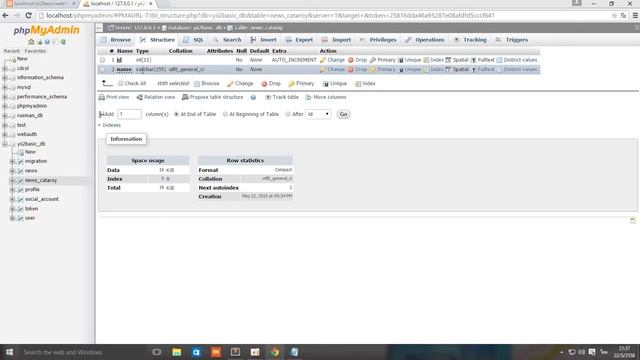This screenshot has width=640, height=360.
Task: Click the Track table eye icon
Action: (x=268, y=97)
